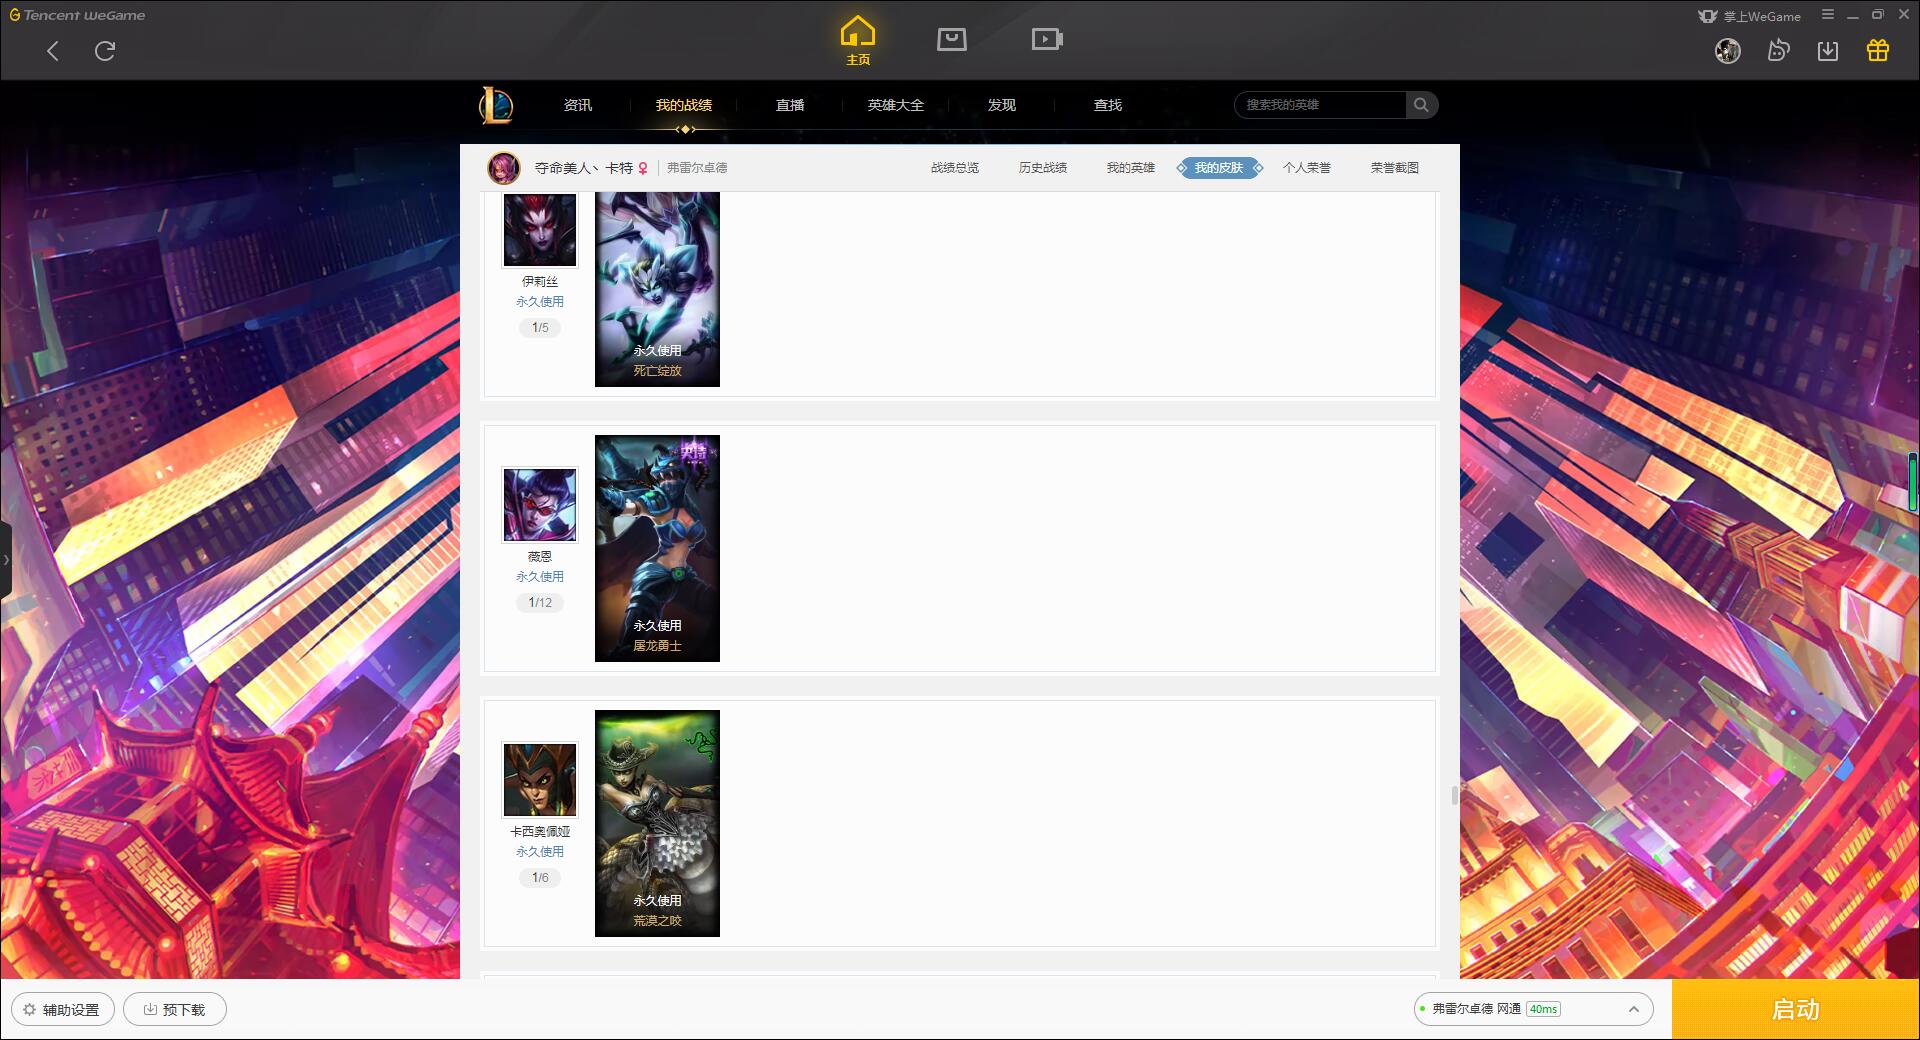Viewport: 1920px width, 1040px height.
Task: Click the 预下载 button
Action: [x=175, y=1009]
